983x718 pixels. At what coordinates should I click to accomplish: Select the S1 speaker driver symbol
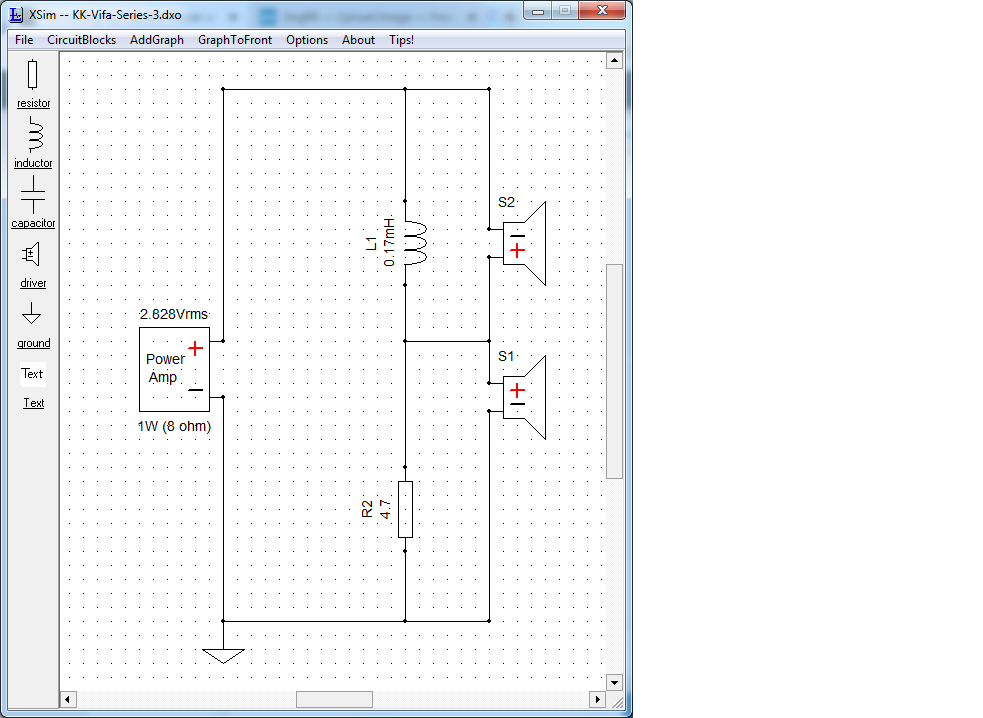[524, 397]
